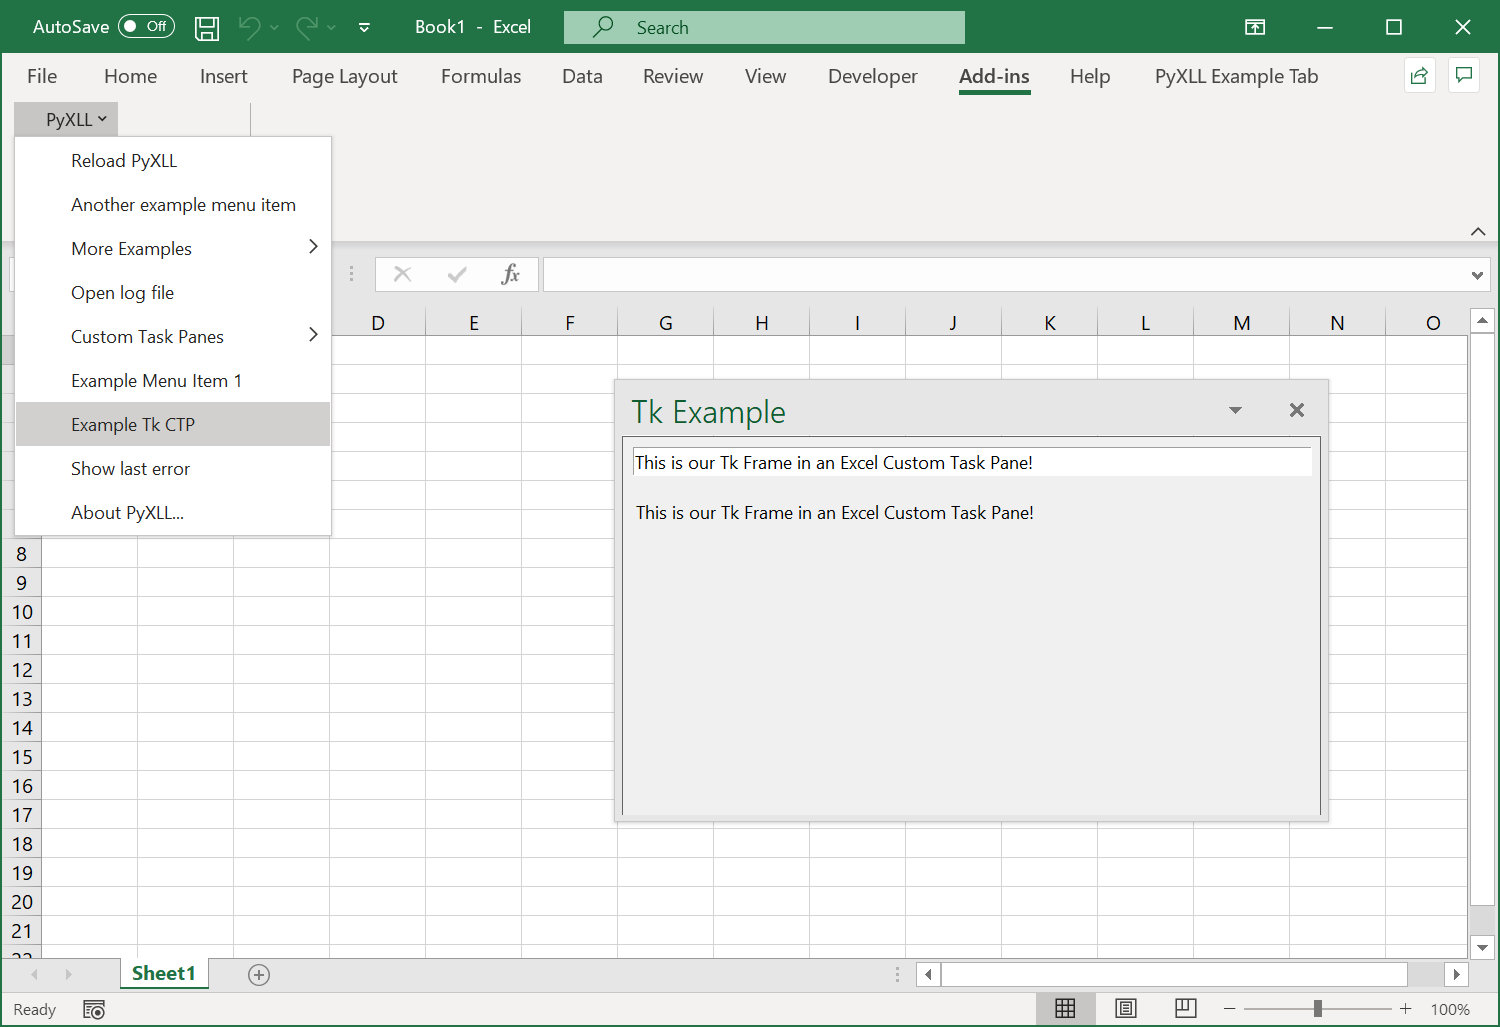Click the Cancel formula X icon
The height and width of the screenshot is (1027, 1500).
403,274
